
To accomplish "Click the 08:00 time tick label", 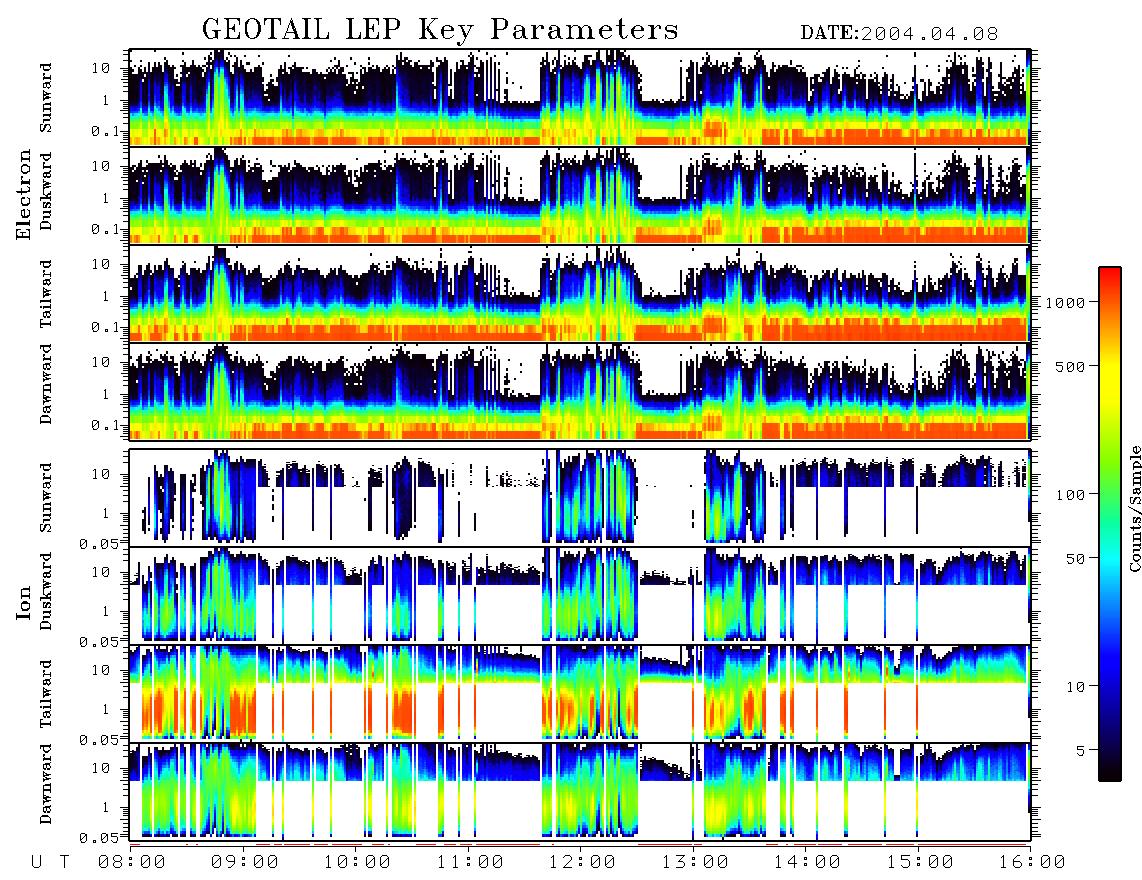I will 132,862.
